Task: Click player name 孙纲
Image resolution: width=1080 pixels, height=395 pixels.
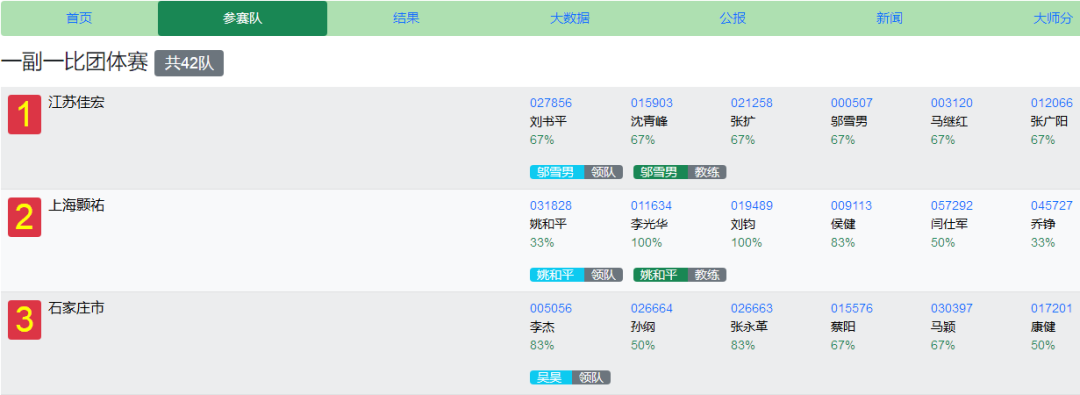Action: (643, 327)
